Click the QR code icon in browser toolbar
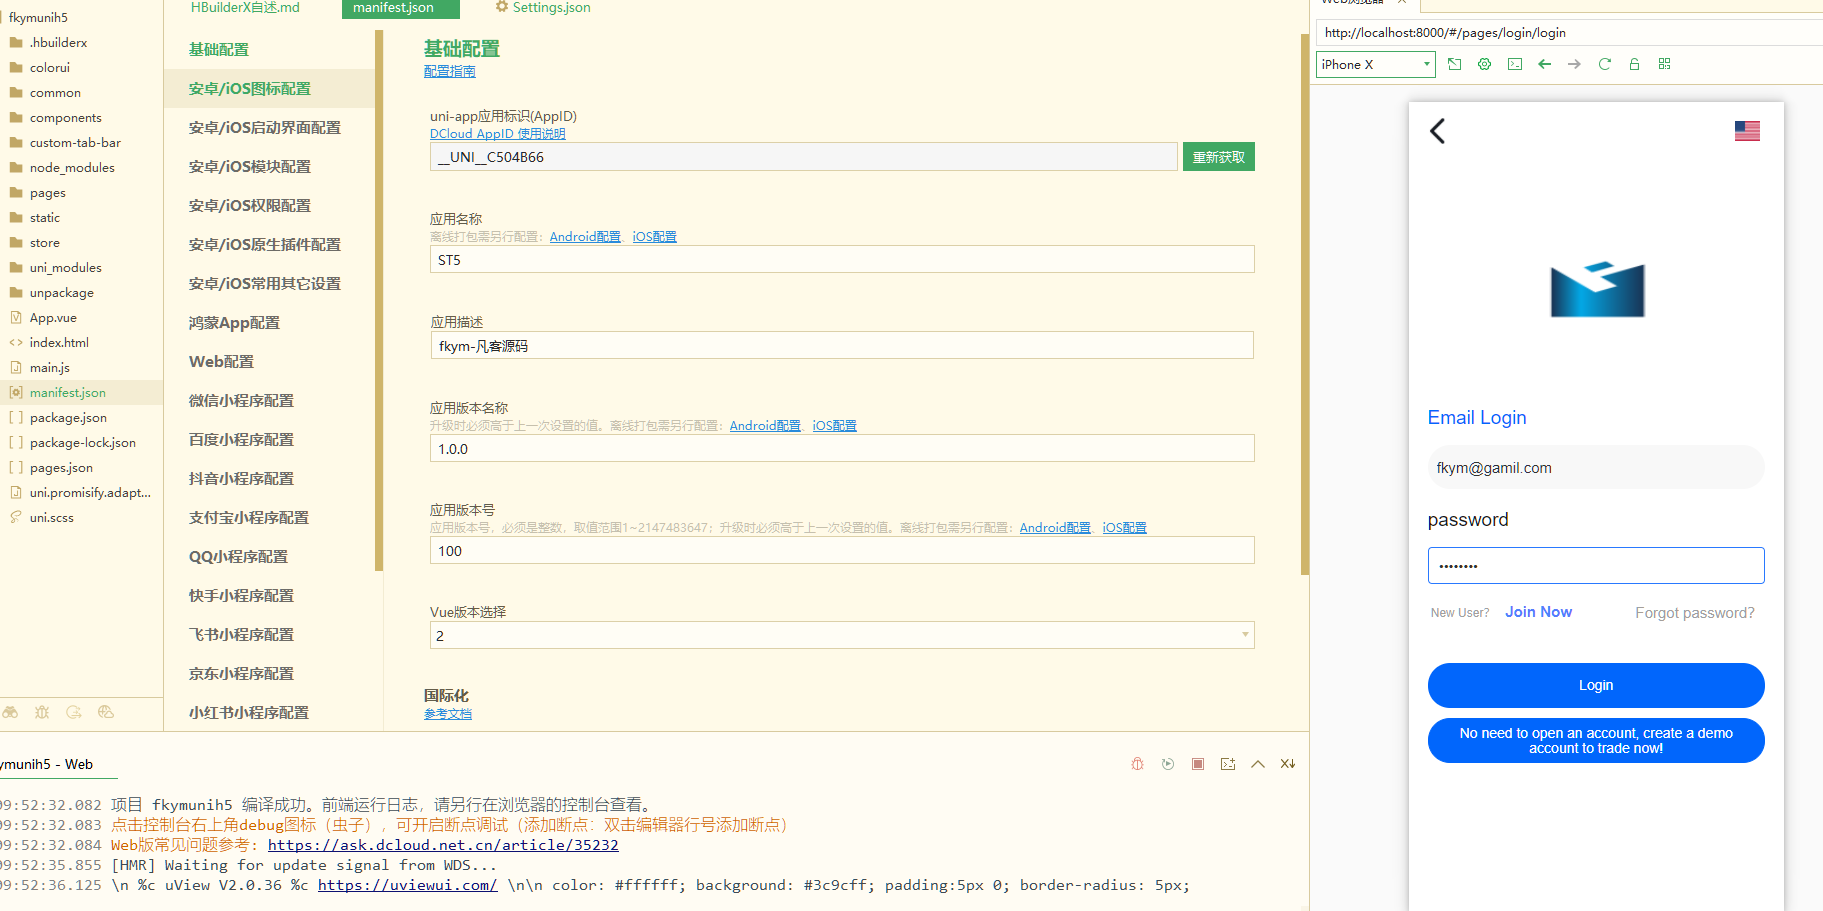 pyautogui.click(x=1664, y=64)
